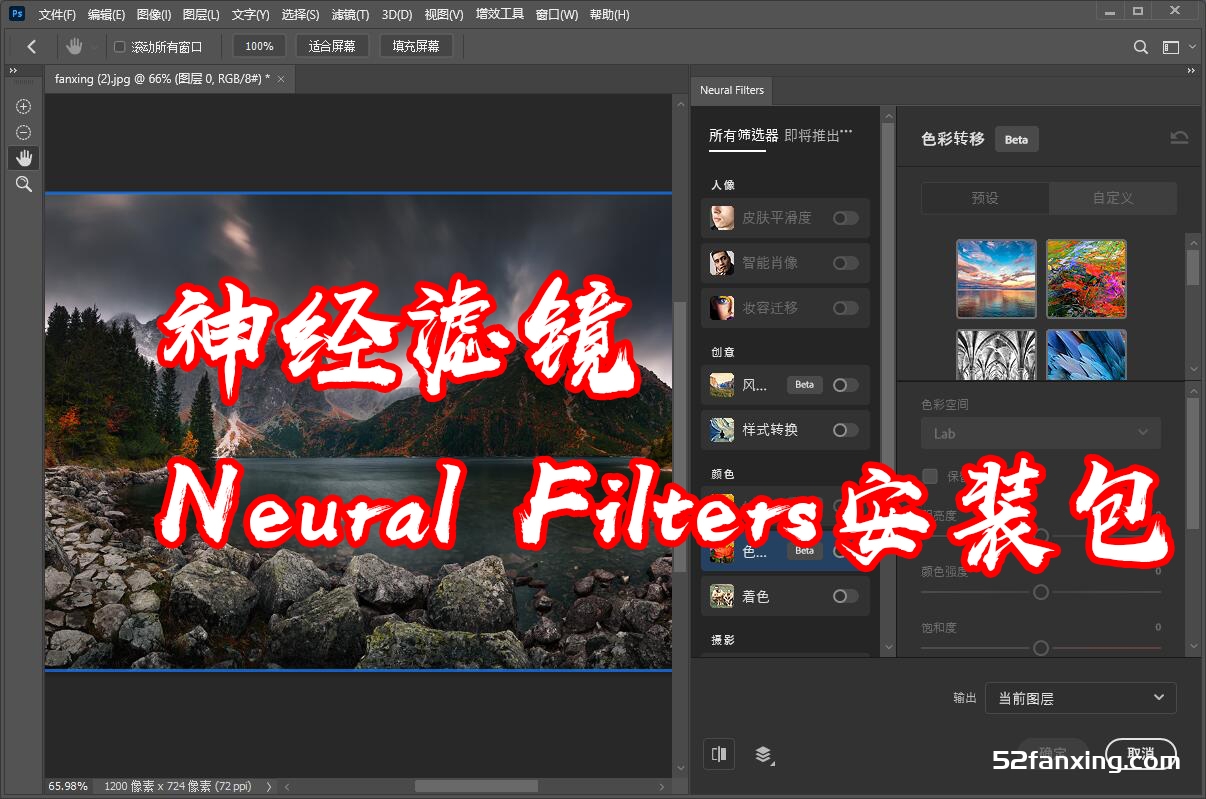Expand toolbar with double-arrow at top left
The height and width of the screenshot is (799, 1206).
pos(13,71)
